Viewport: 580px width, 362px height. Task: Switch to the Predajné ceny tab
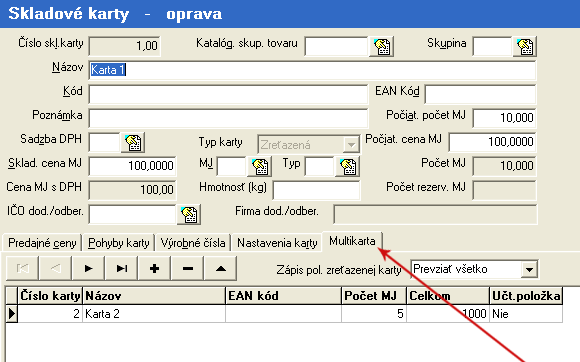point(42,243)
